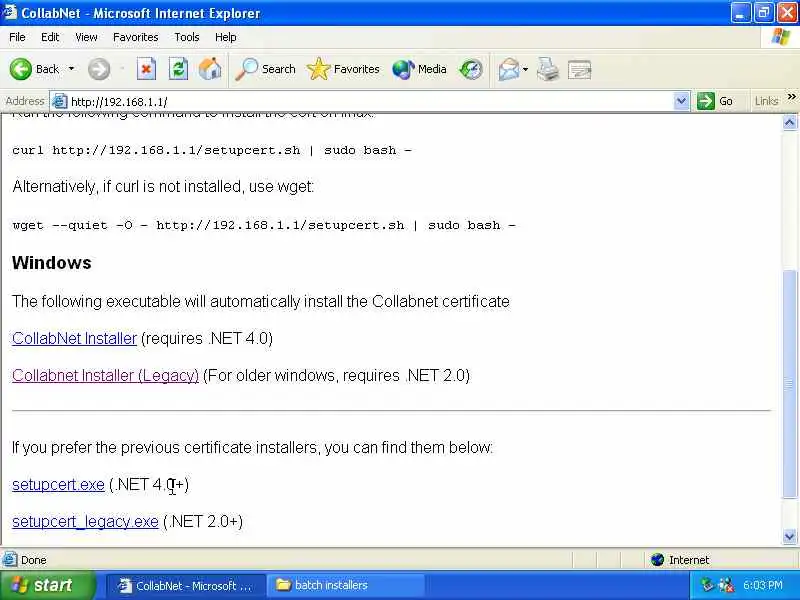Click the address bar URL field

(370, 102)
